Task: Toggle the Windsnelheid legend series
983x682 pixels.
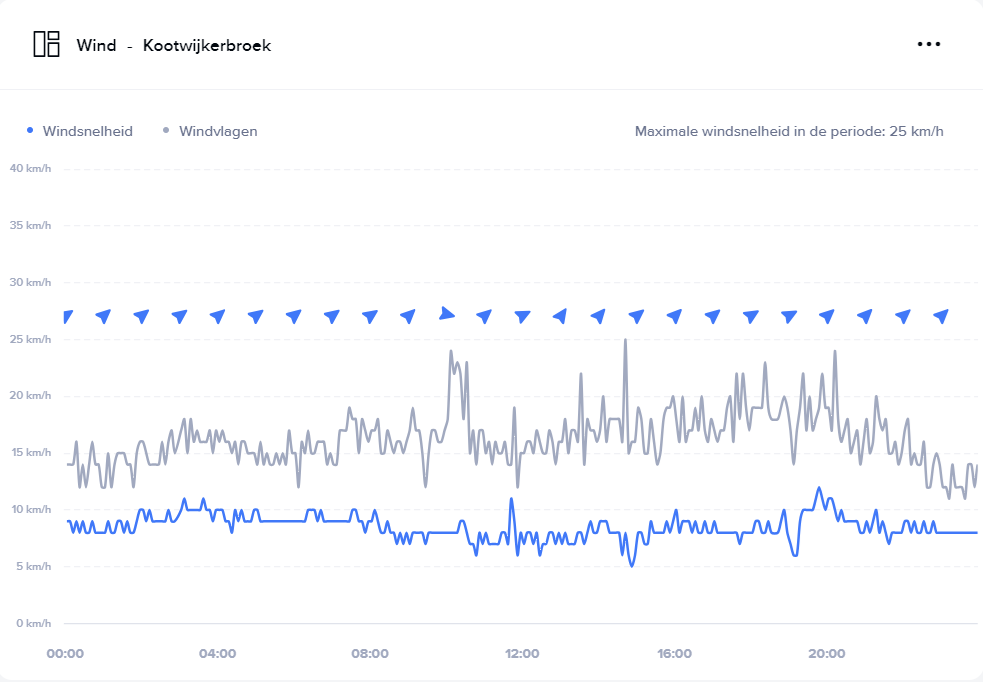Action: 87,131
